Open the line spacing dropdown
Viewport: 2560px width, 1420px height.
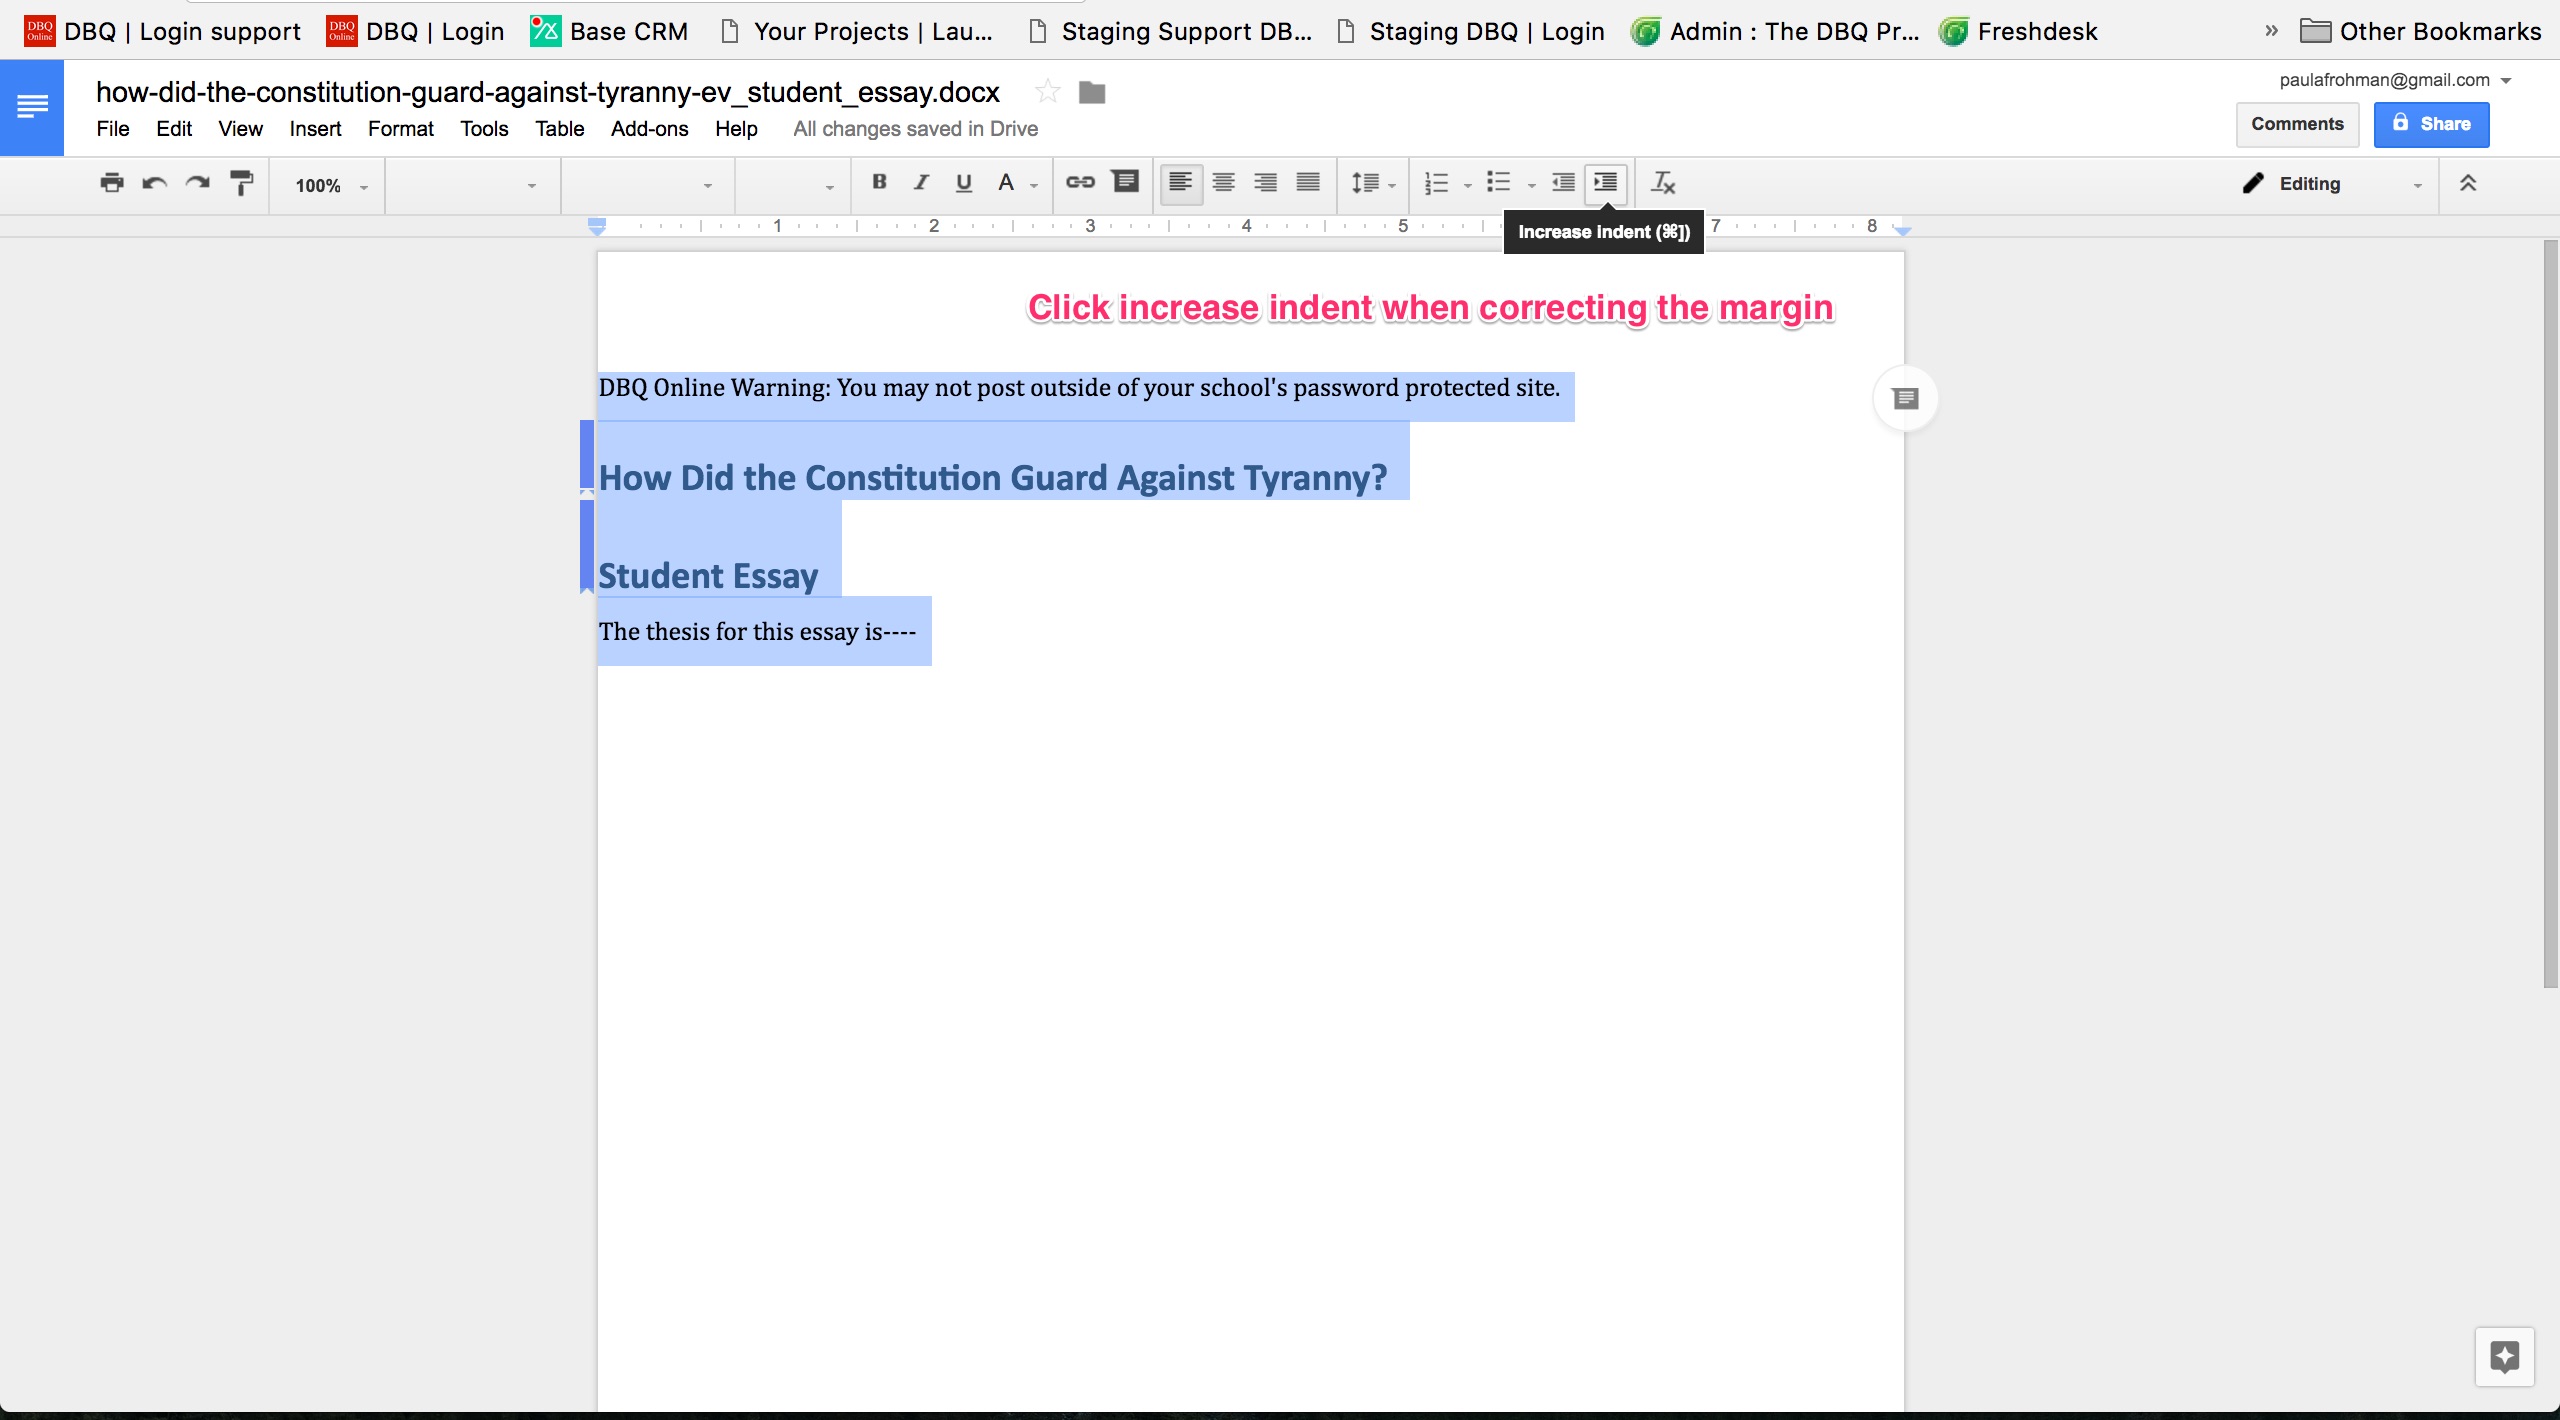[1372, 183]
